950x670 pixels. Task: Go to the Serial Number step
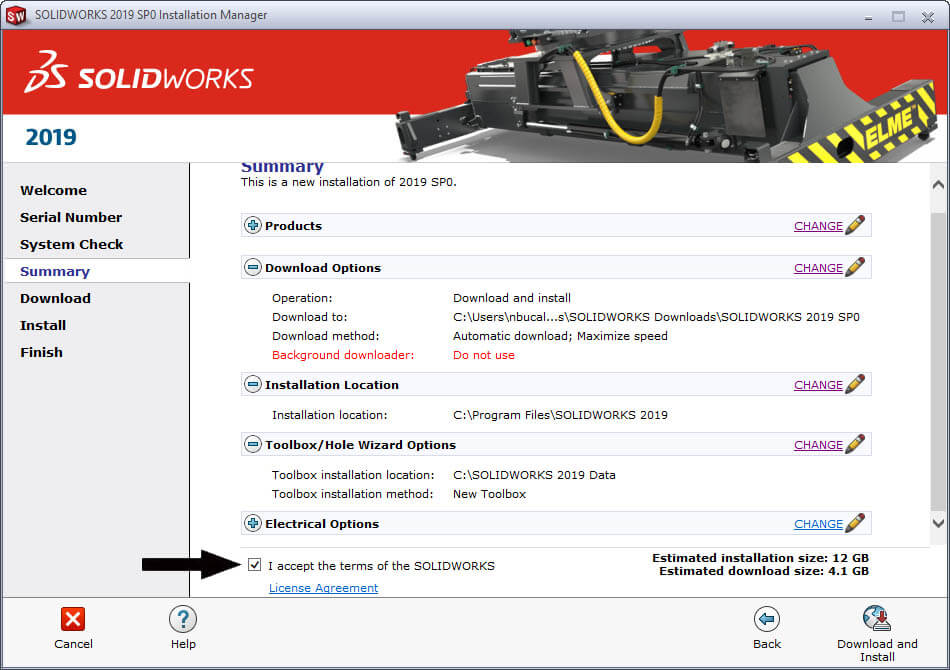[x=71, y=217]
